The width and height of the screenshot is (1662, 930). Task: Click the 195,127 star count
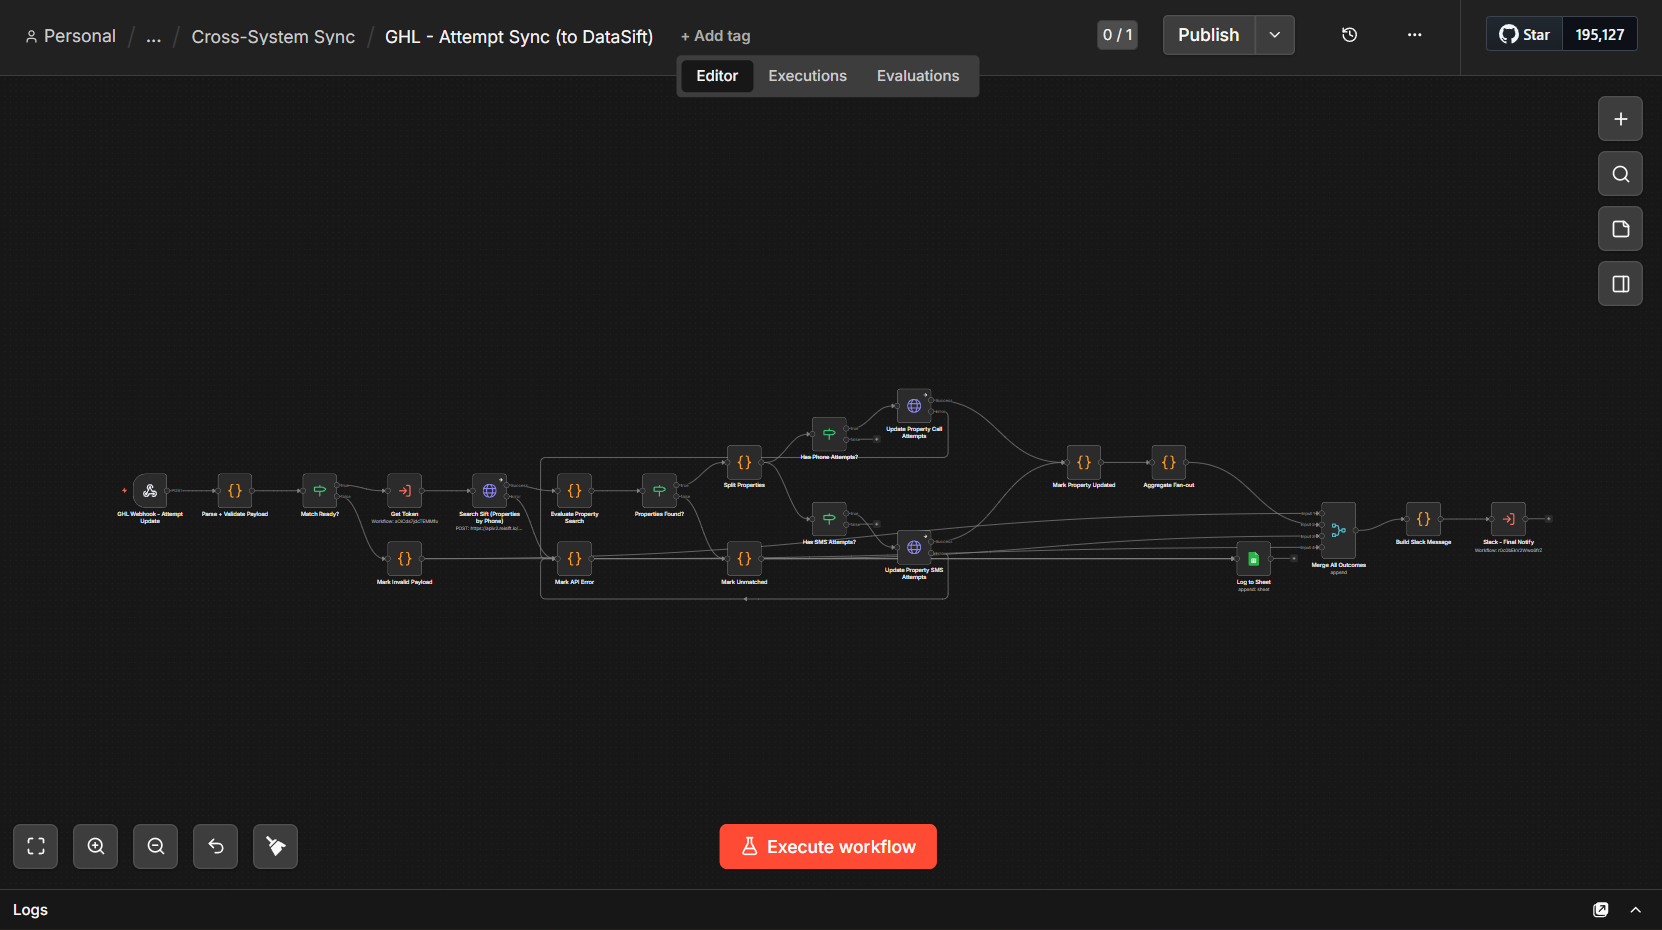[1600, 35]
